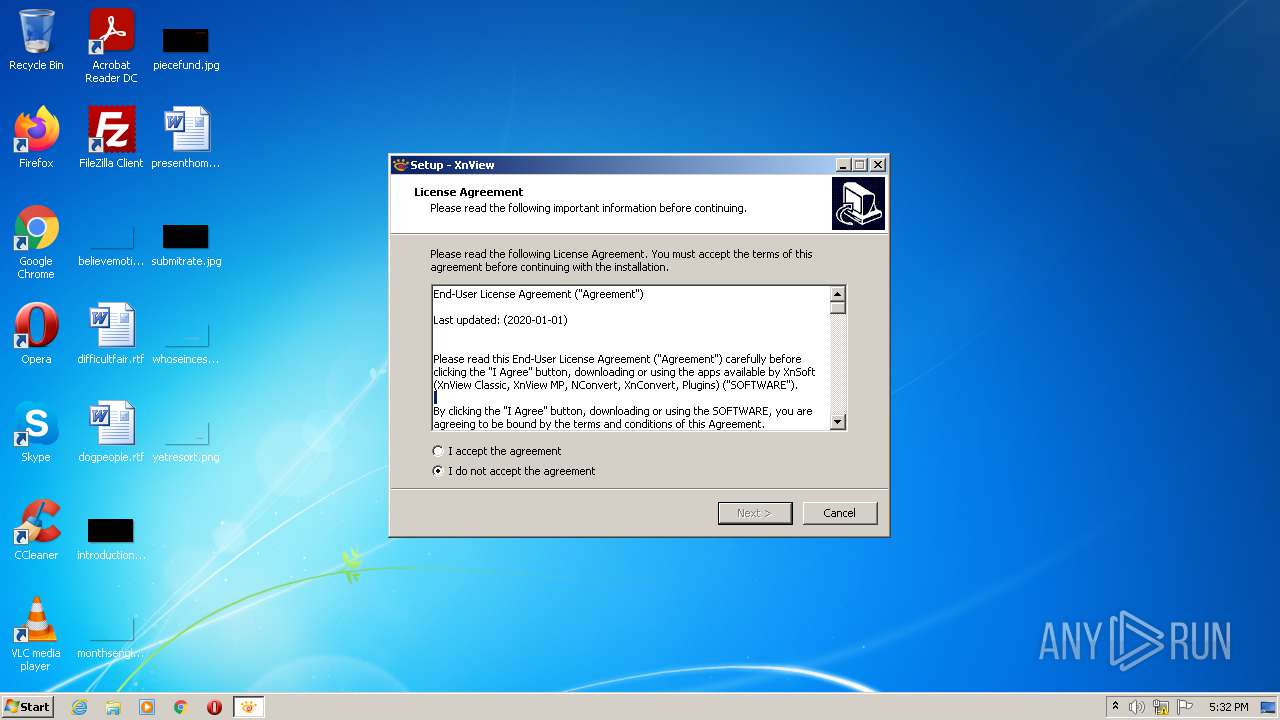Select the presenthom... Word document
The height and width of the screenshot is (720, 1280).
pos(186,138)
